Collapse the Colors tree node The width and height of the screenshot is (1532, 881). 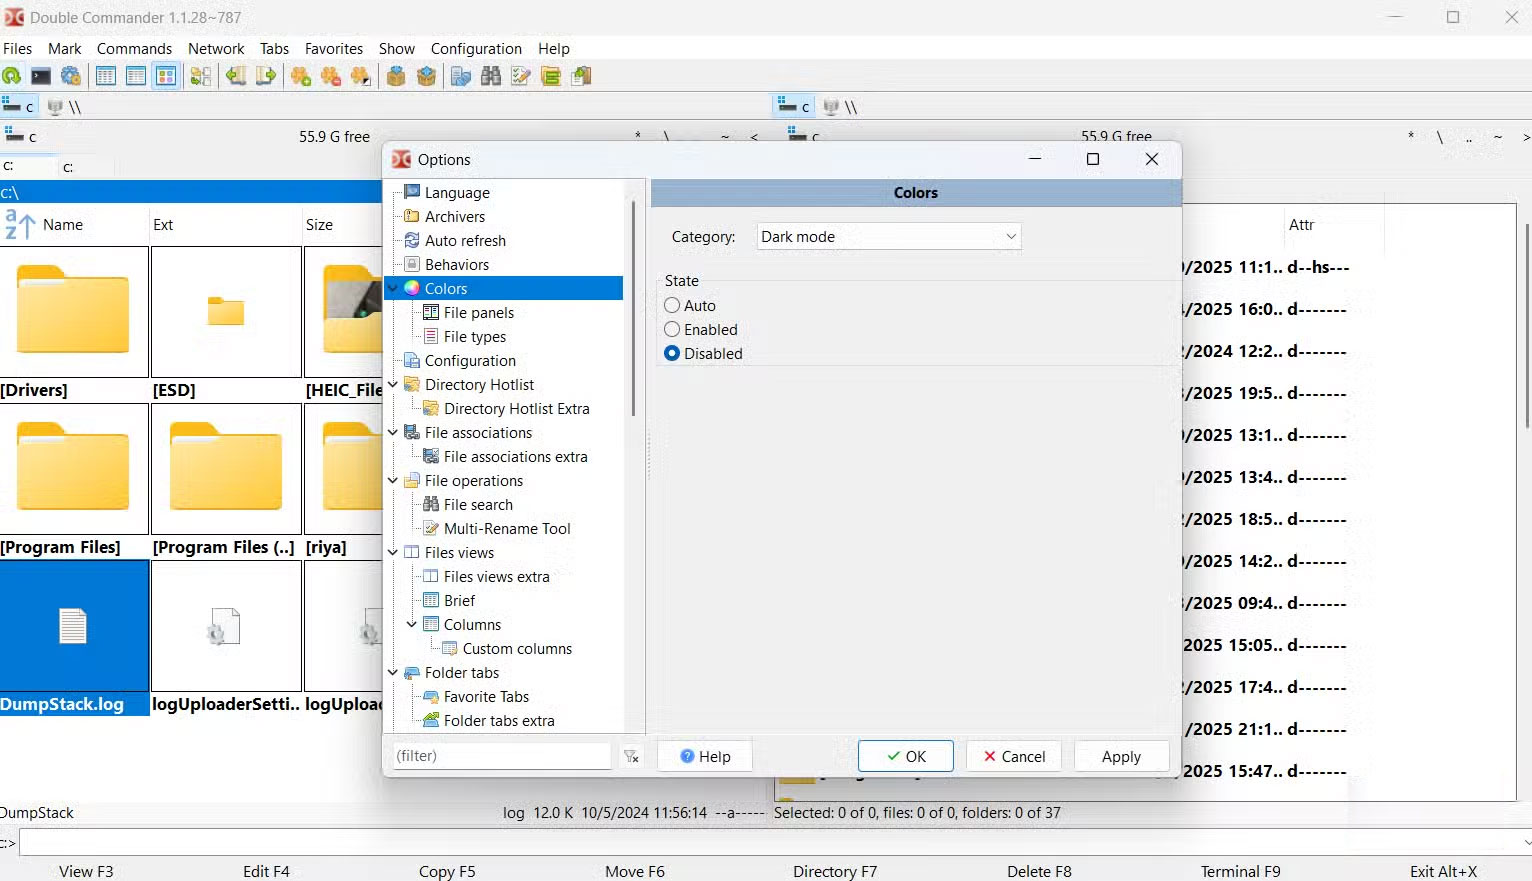pos(392,288)
